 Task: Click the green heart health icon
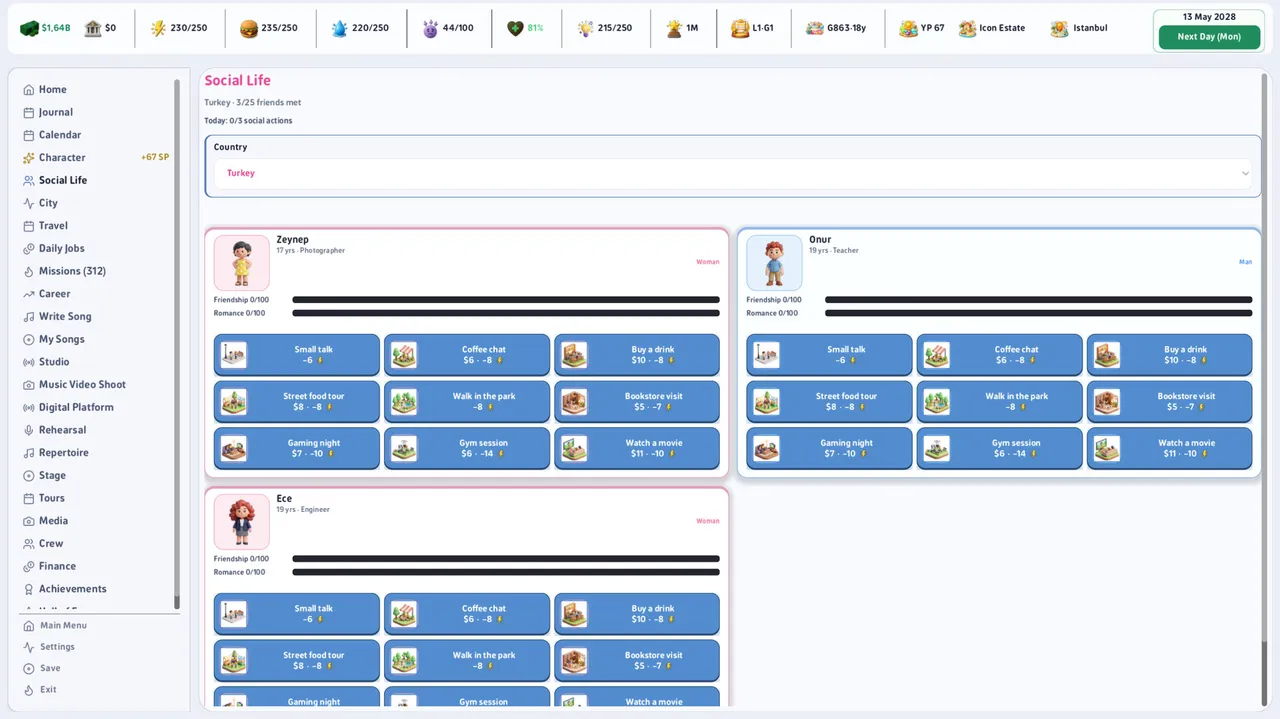click(515, 28)
